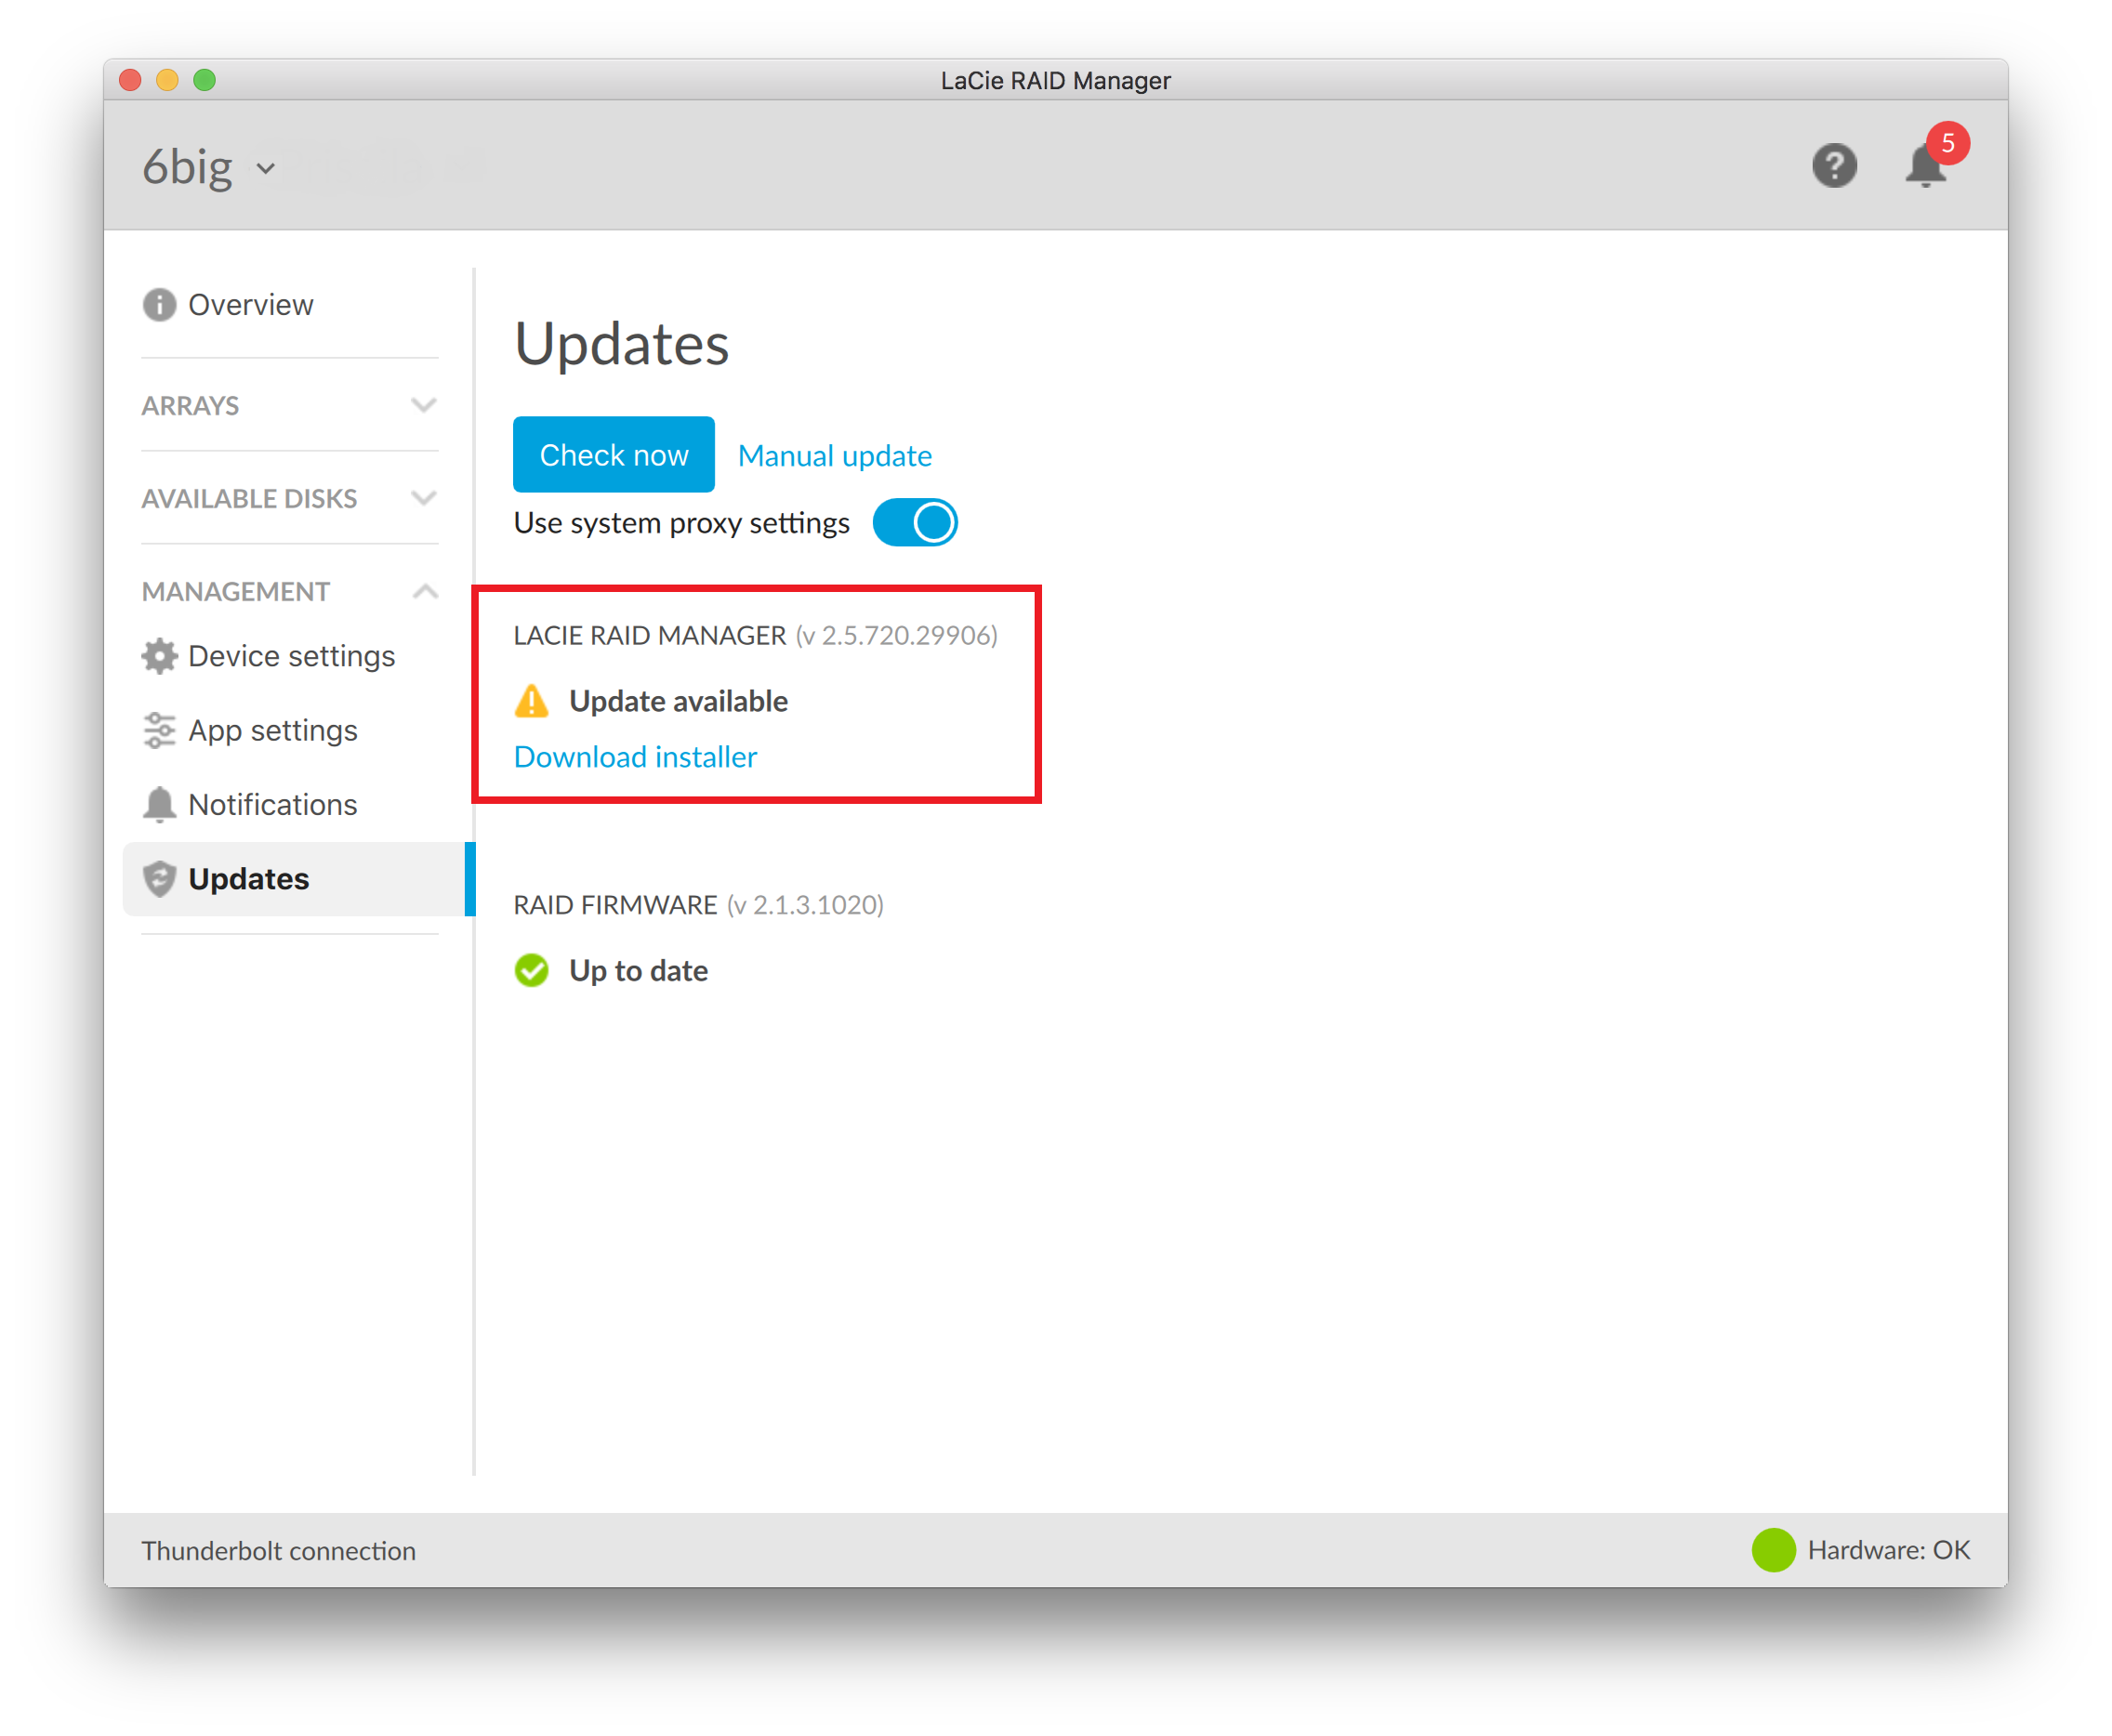
Task: Click the Overview info icon
Action: 159,304
